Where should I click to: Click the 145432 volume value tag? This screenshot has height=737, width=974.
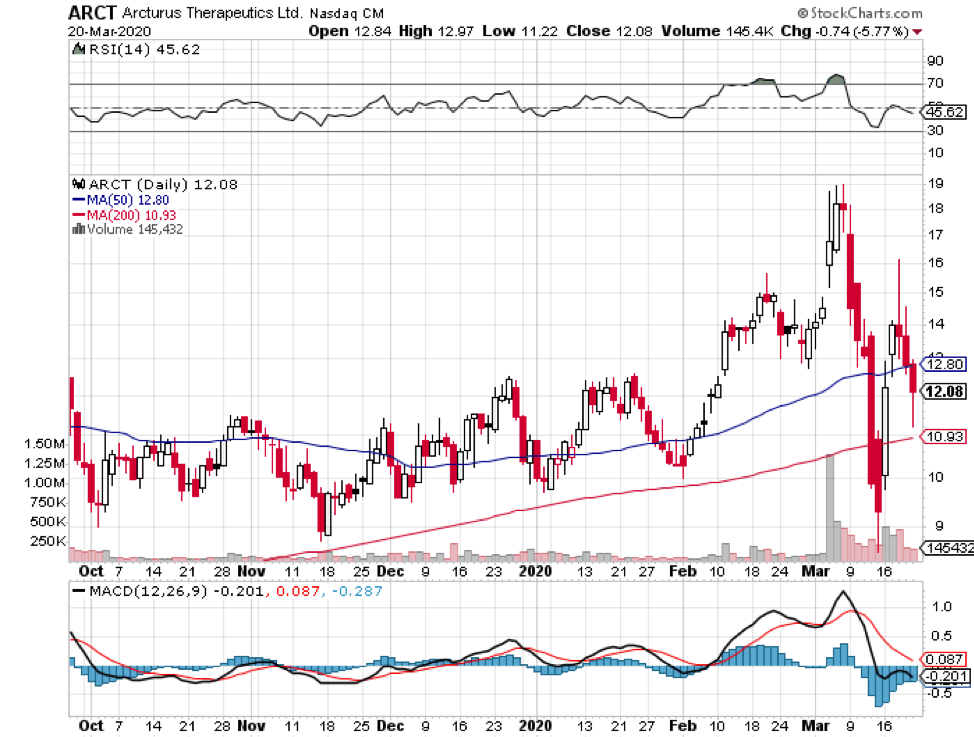946,549
